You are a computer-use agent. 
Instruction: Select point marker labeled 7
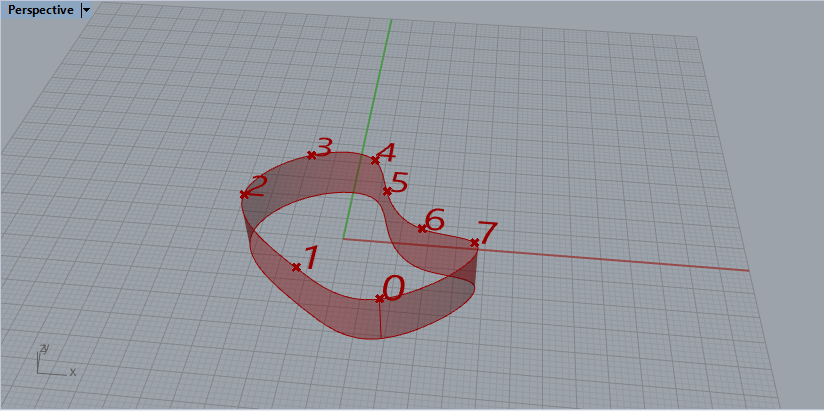tap(475, 242)
